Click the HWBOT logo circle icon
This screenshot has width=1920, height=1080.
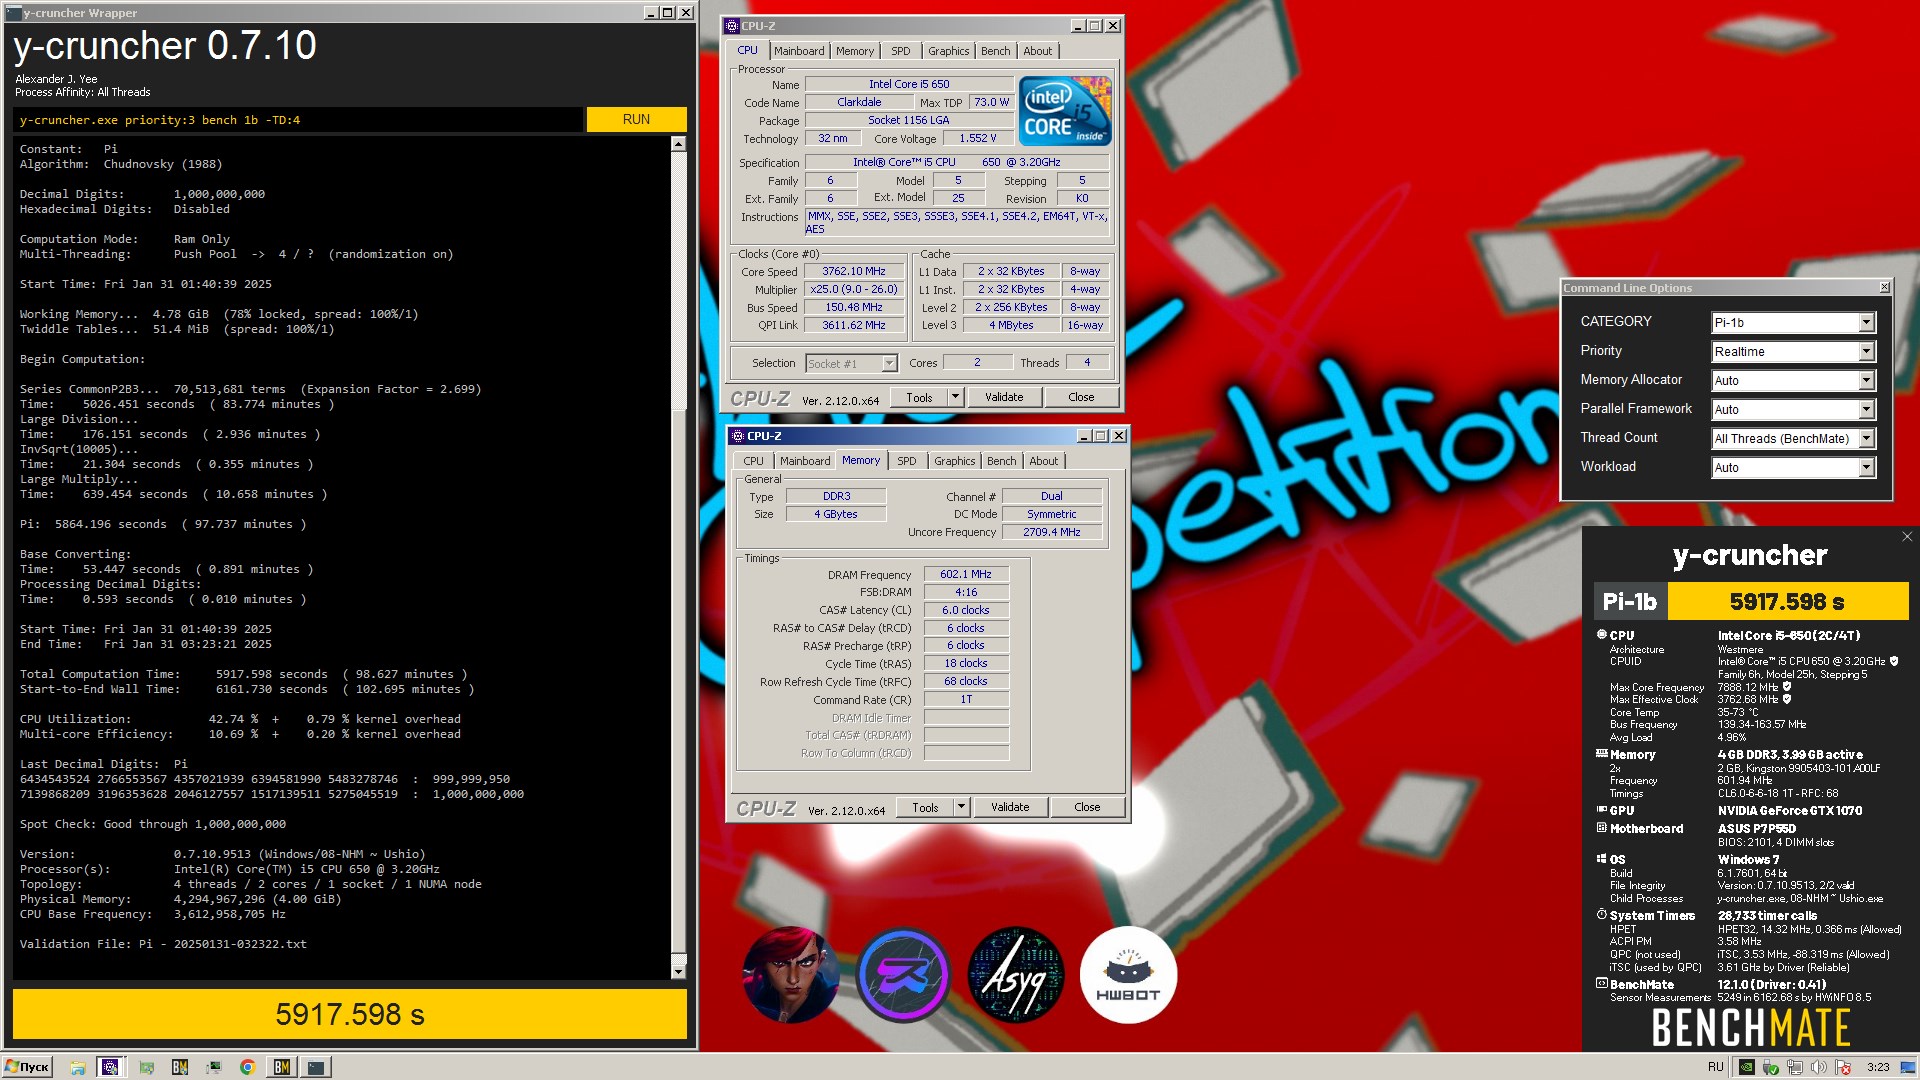(x=1128, y=974)
